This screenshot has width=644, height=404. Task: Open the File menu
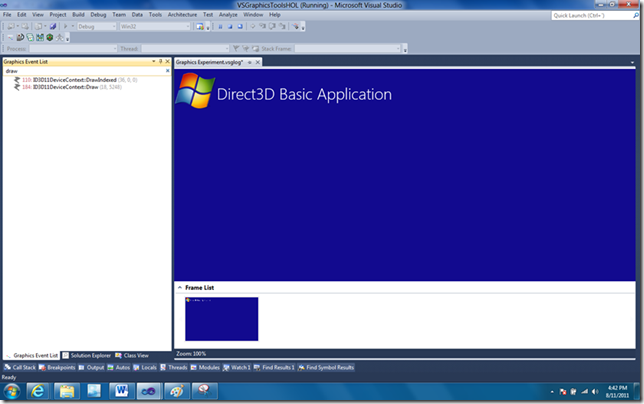click(7, 14)
